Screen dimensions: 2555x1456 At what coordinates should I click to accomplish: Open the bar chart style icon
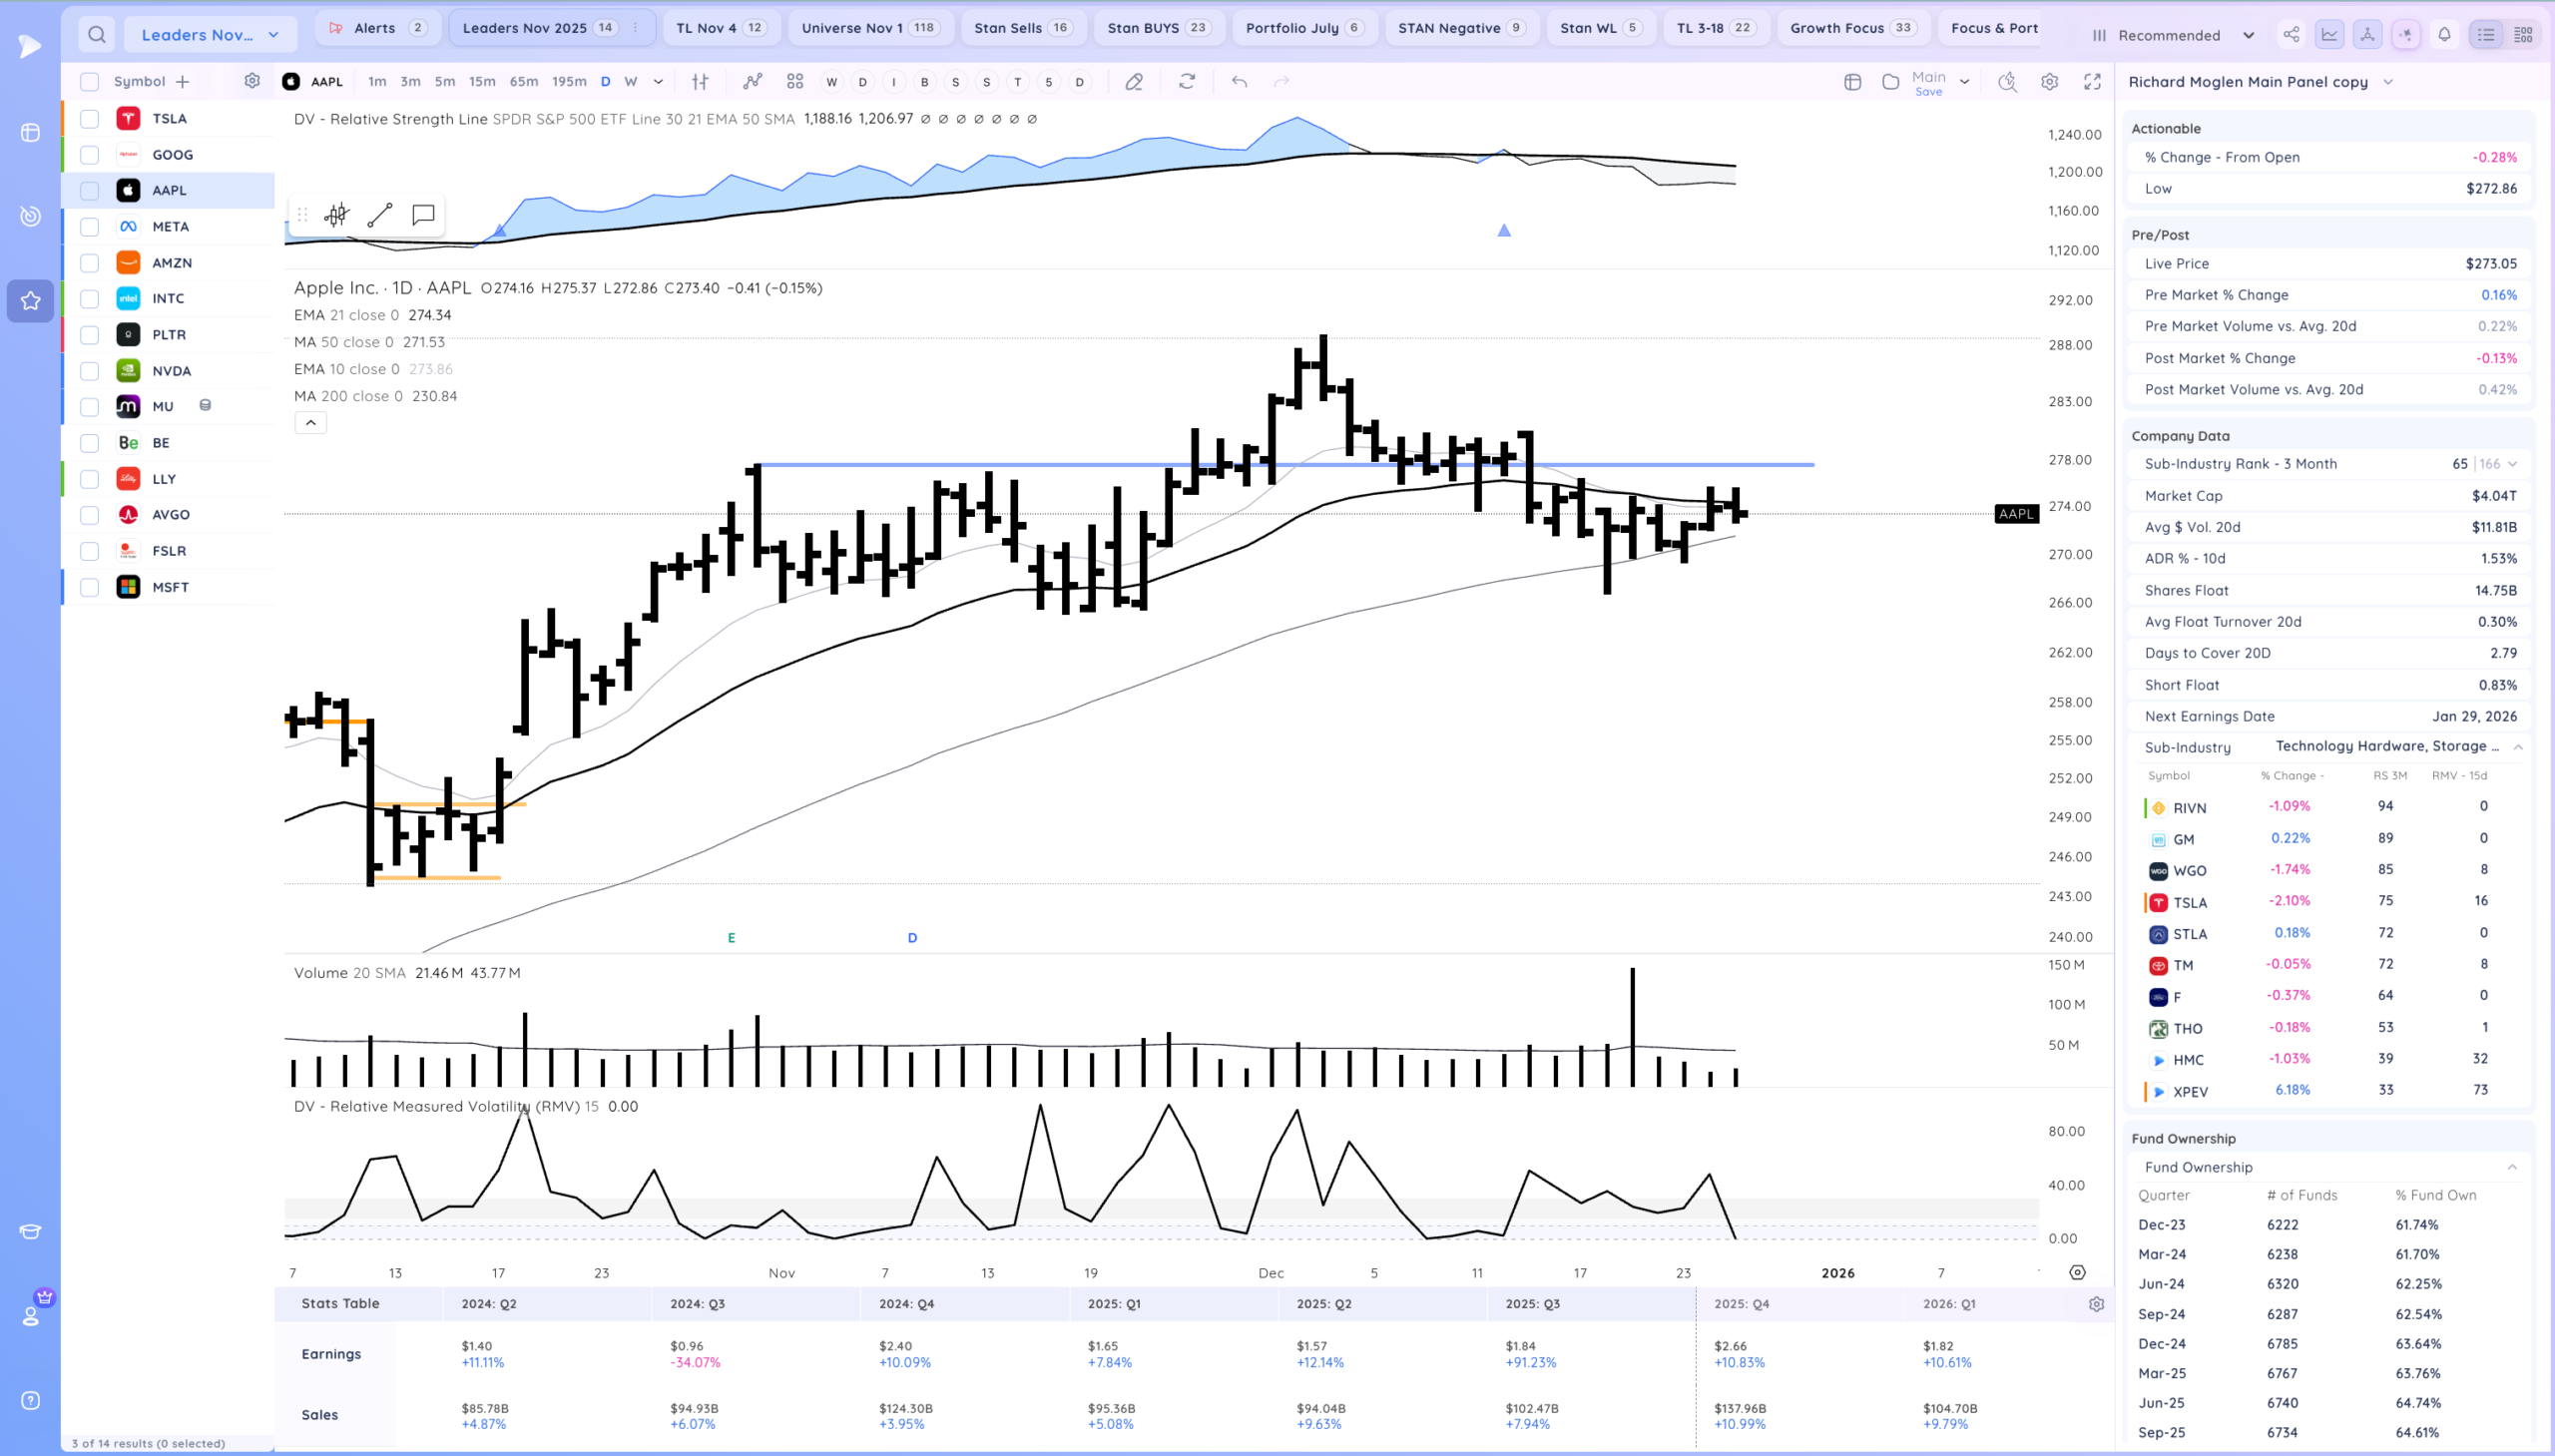point(700,82)
